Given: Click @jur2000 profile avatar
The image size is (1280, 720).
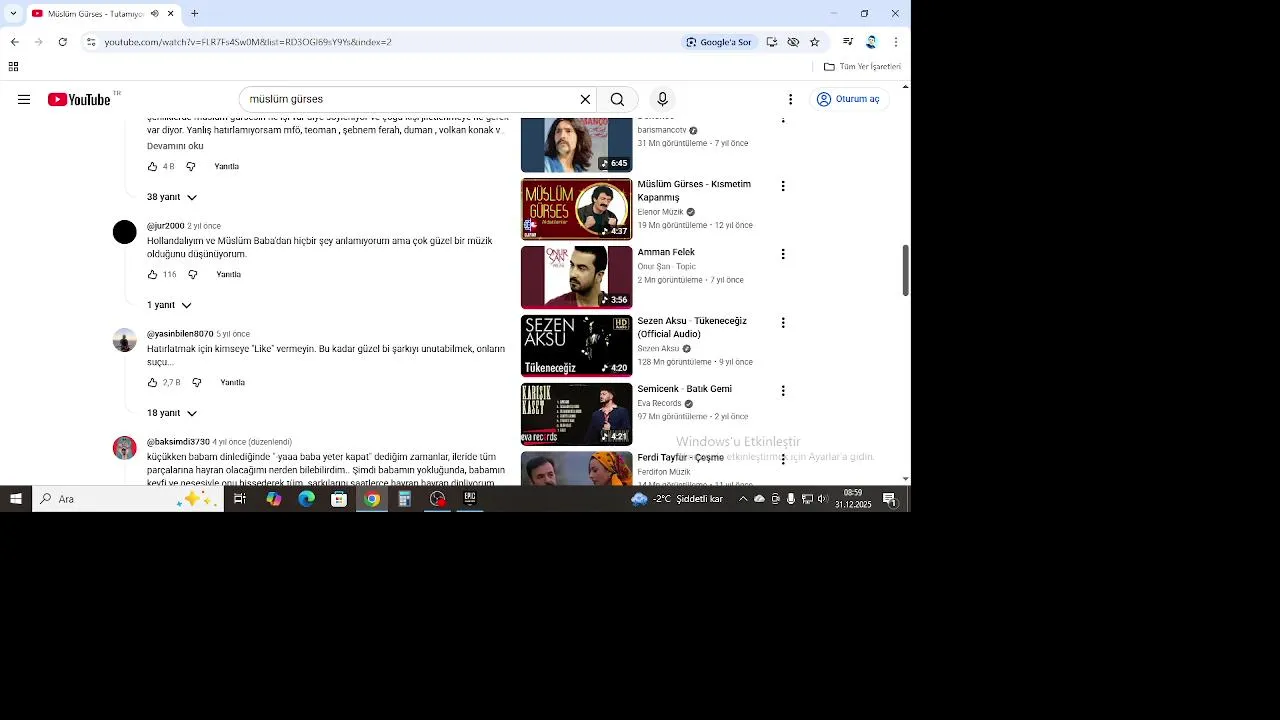Looking at the screenshot, I should tap(125, 233).
